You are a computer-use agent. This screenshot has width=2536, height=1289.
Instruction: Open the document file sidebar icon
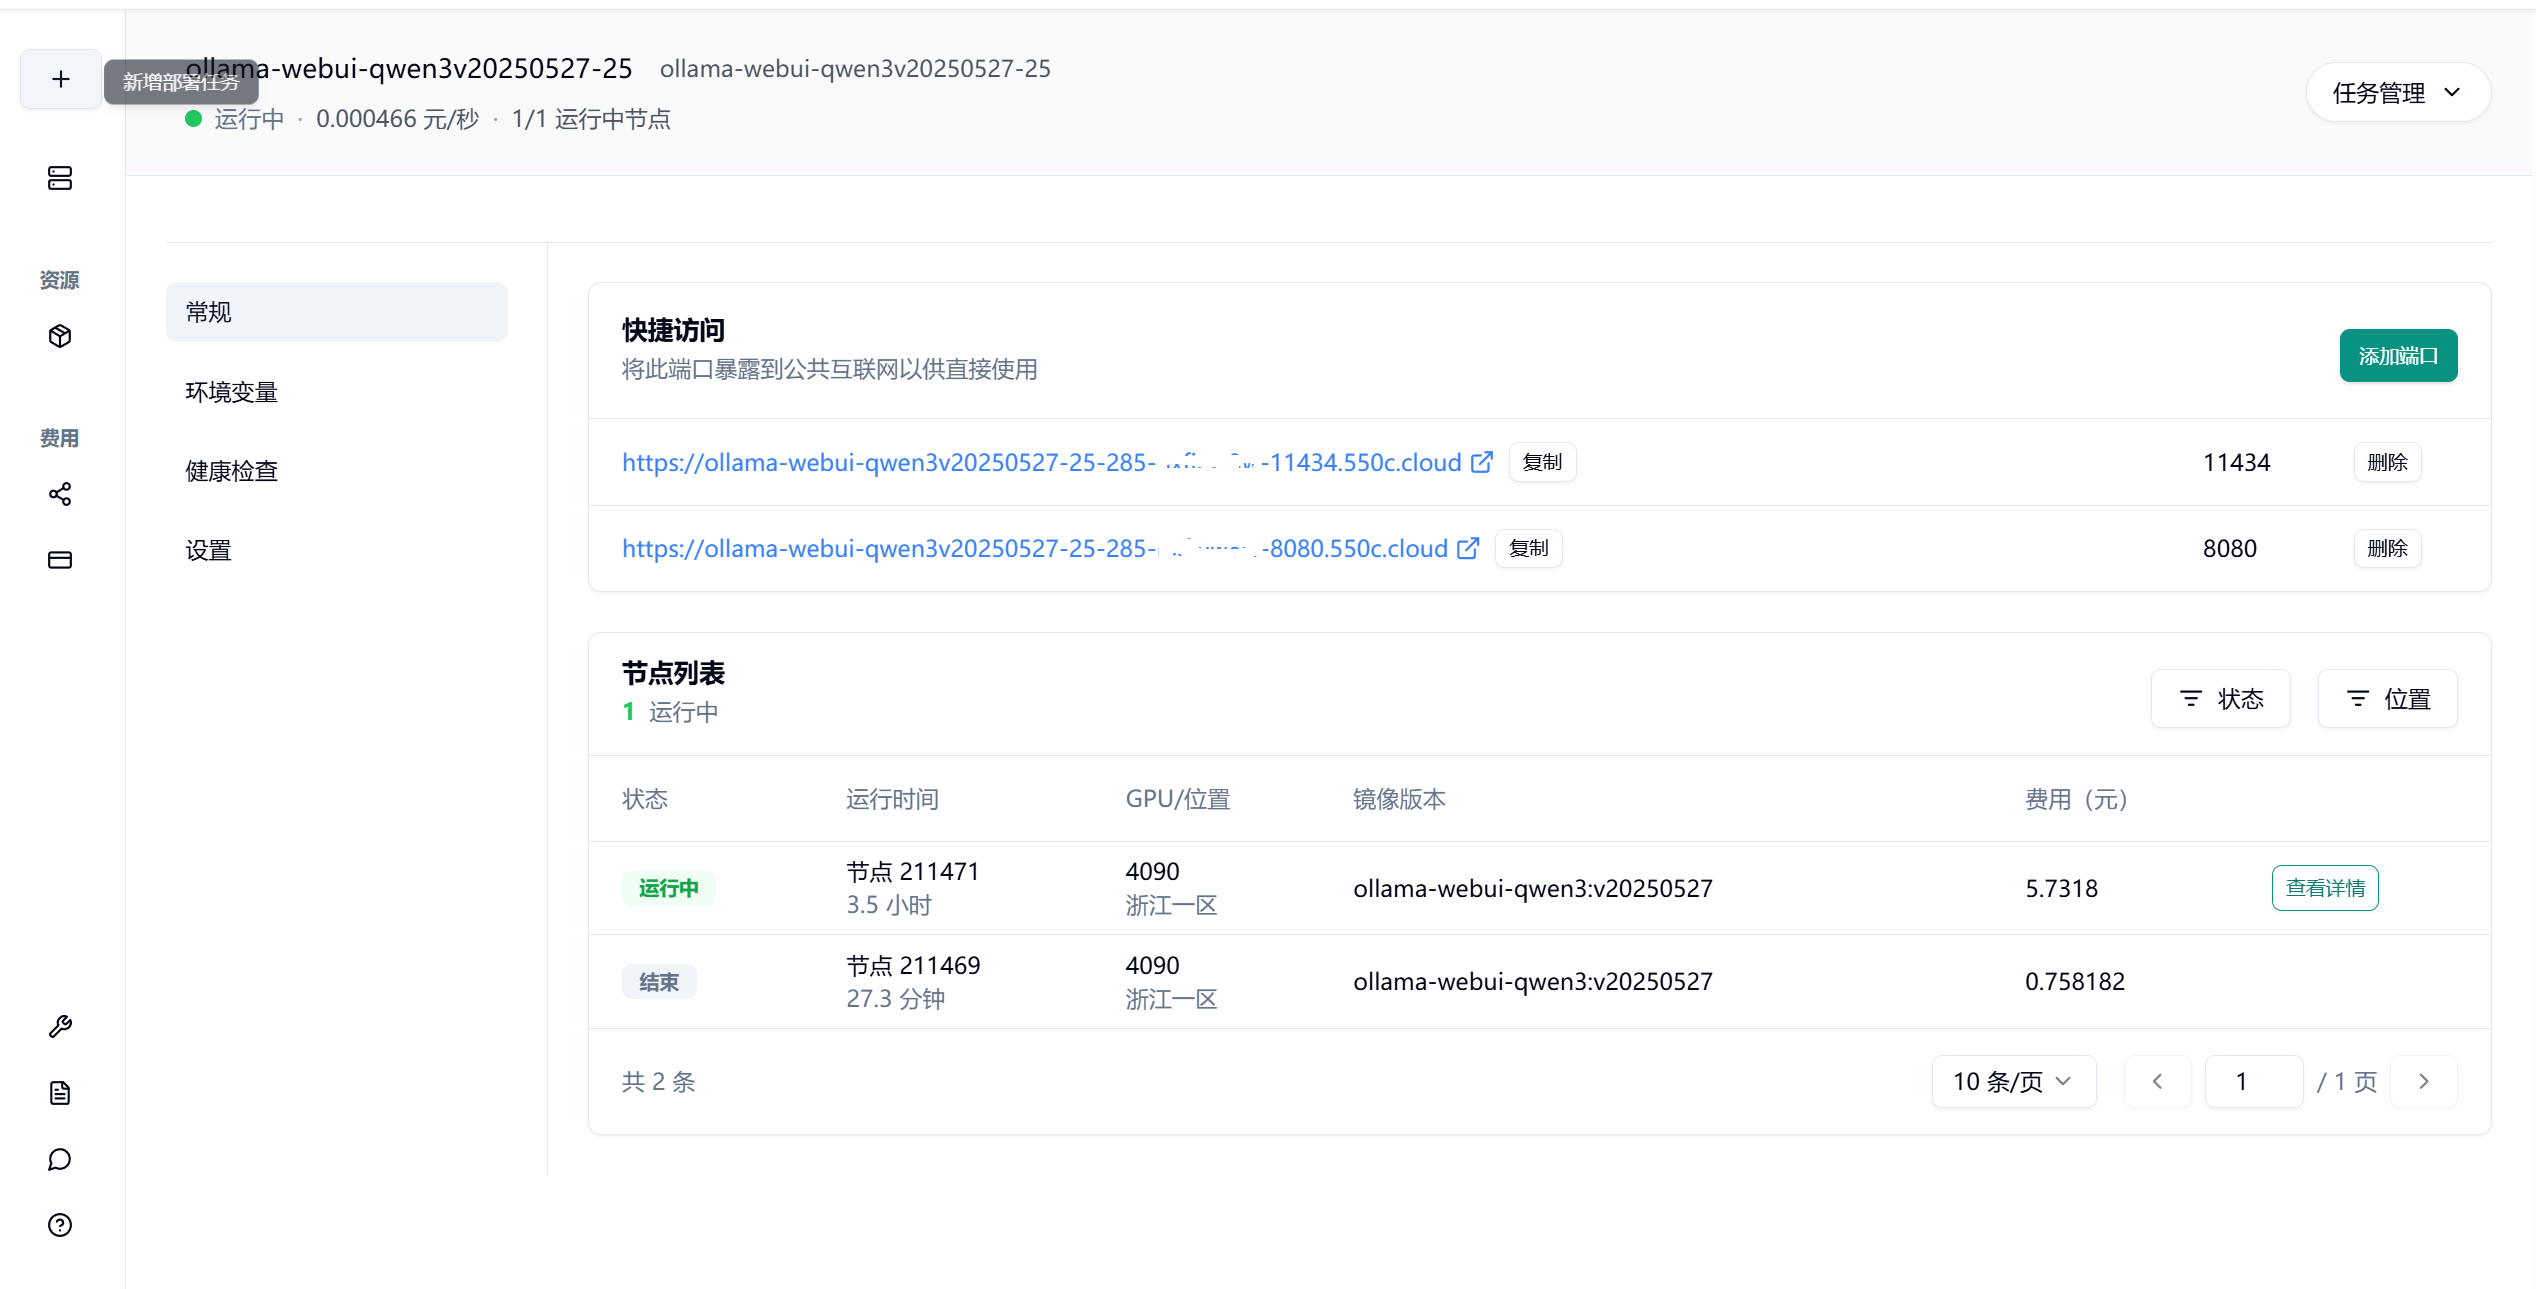click(60, 1093)
